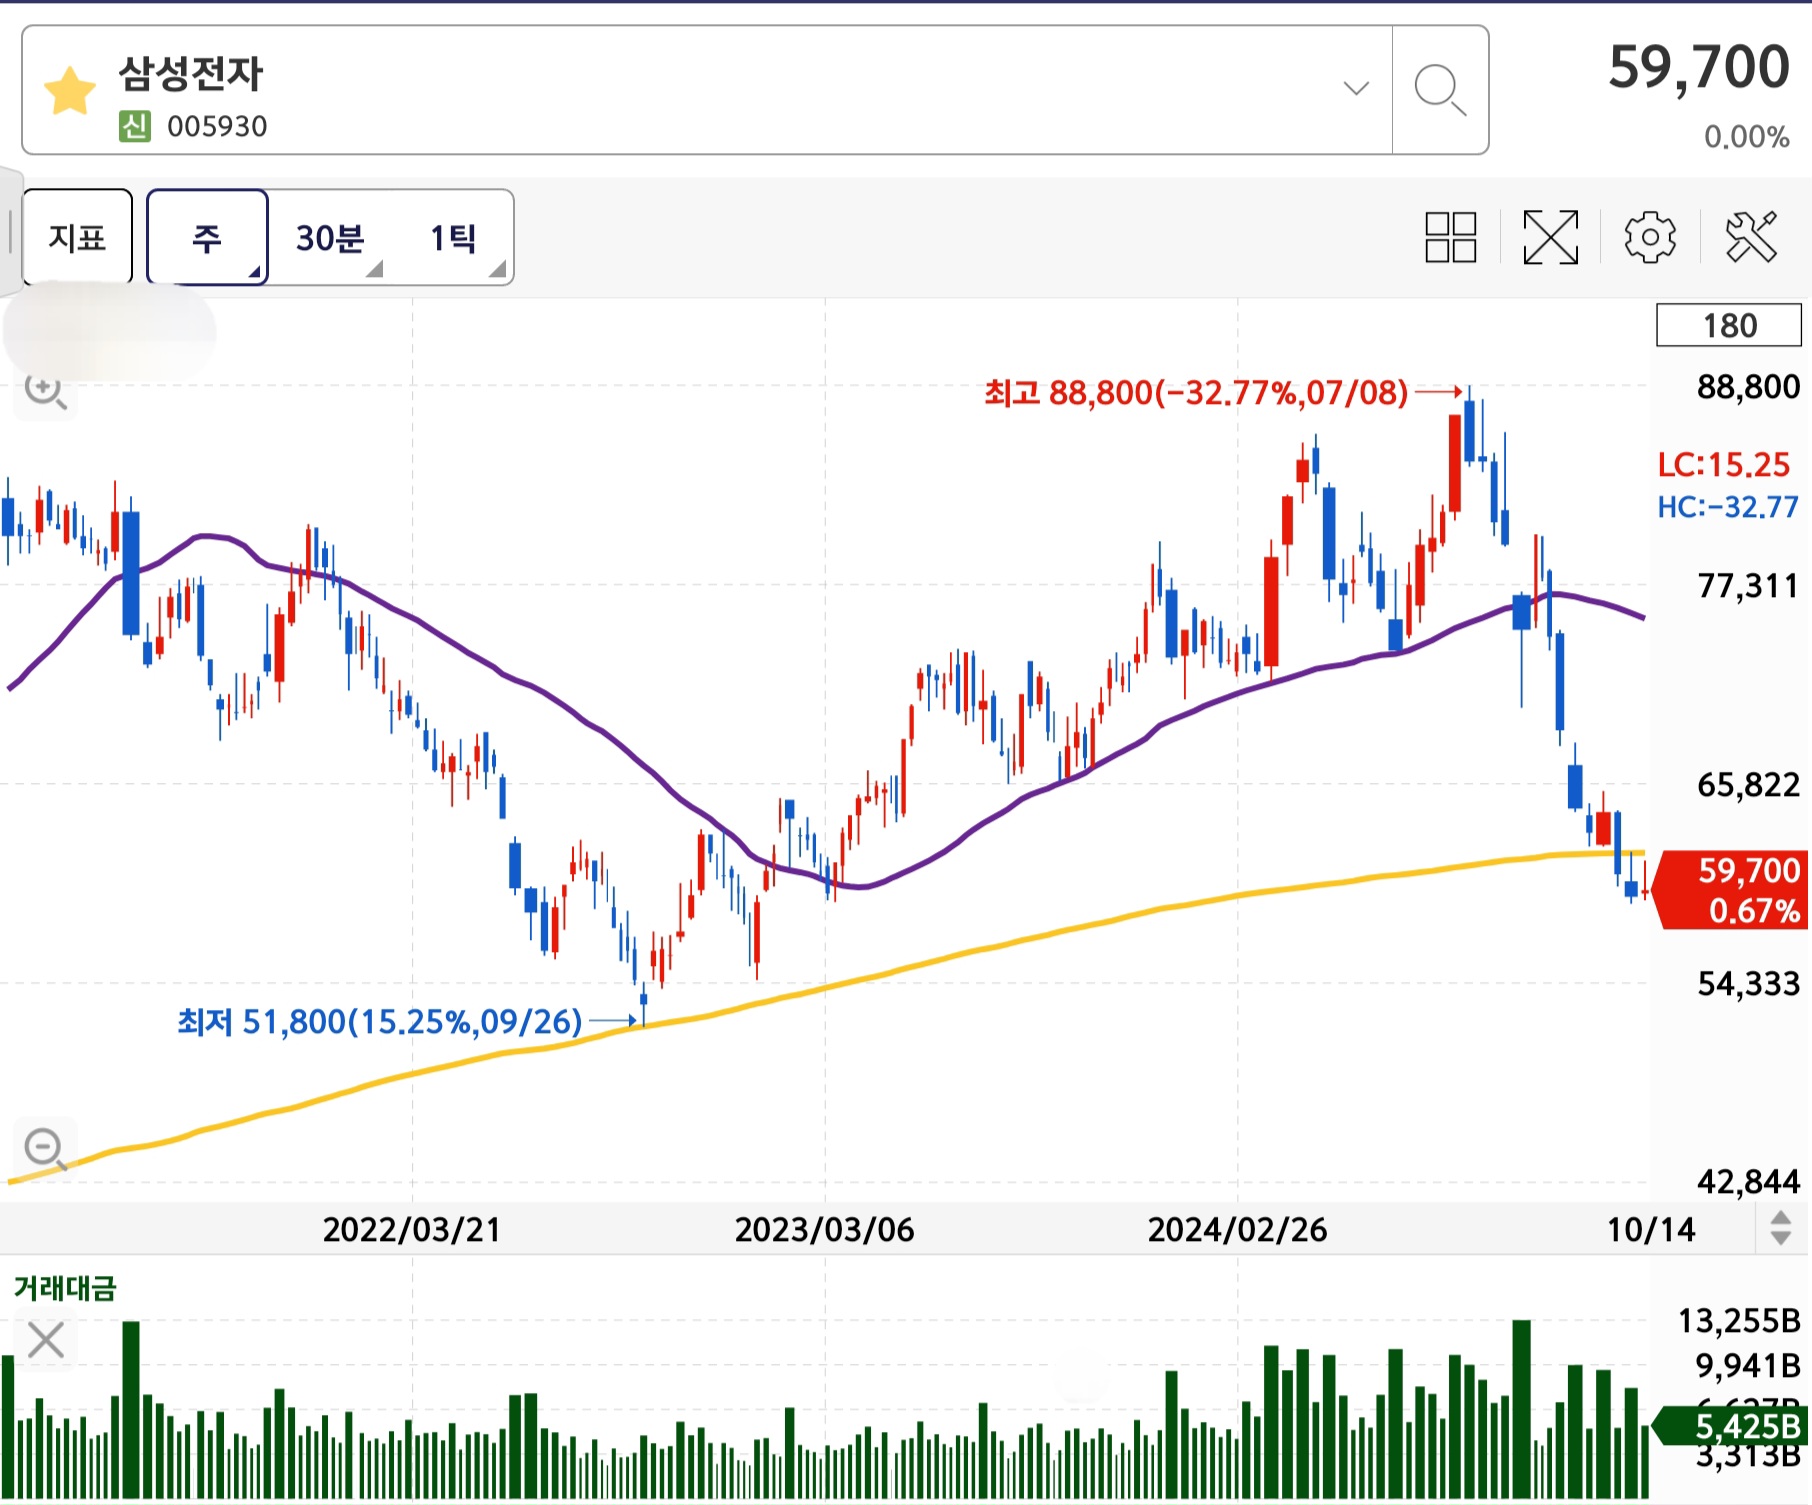
Task: Open the split chart grid layout icon
Action: [1451, 237]
